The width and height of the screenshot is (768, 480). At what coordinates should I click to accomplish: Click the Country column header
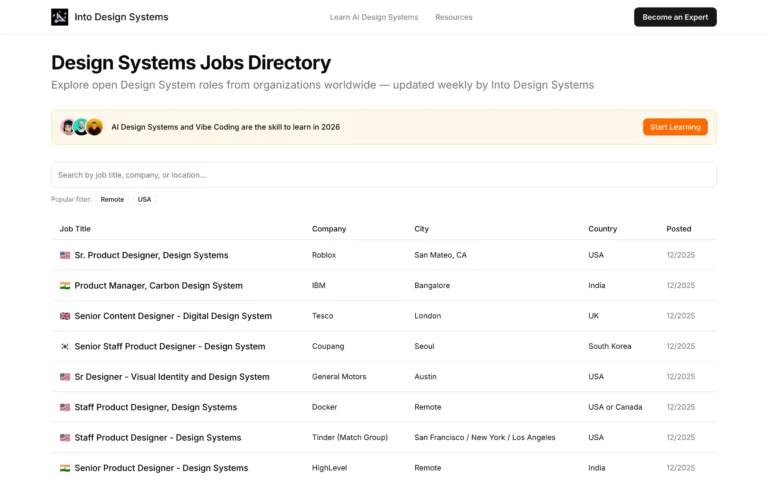pos(602,229)
